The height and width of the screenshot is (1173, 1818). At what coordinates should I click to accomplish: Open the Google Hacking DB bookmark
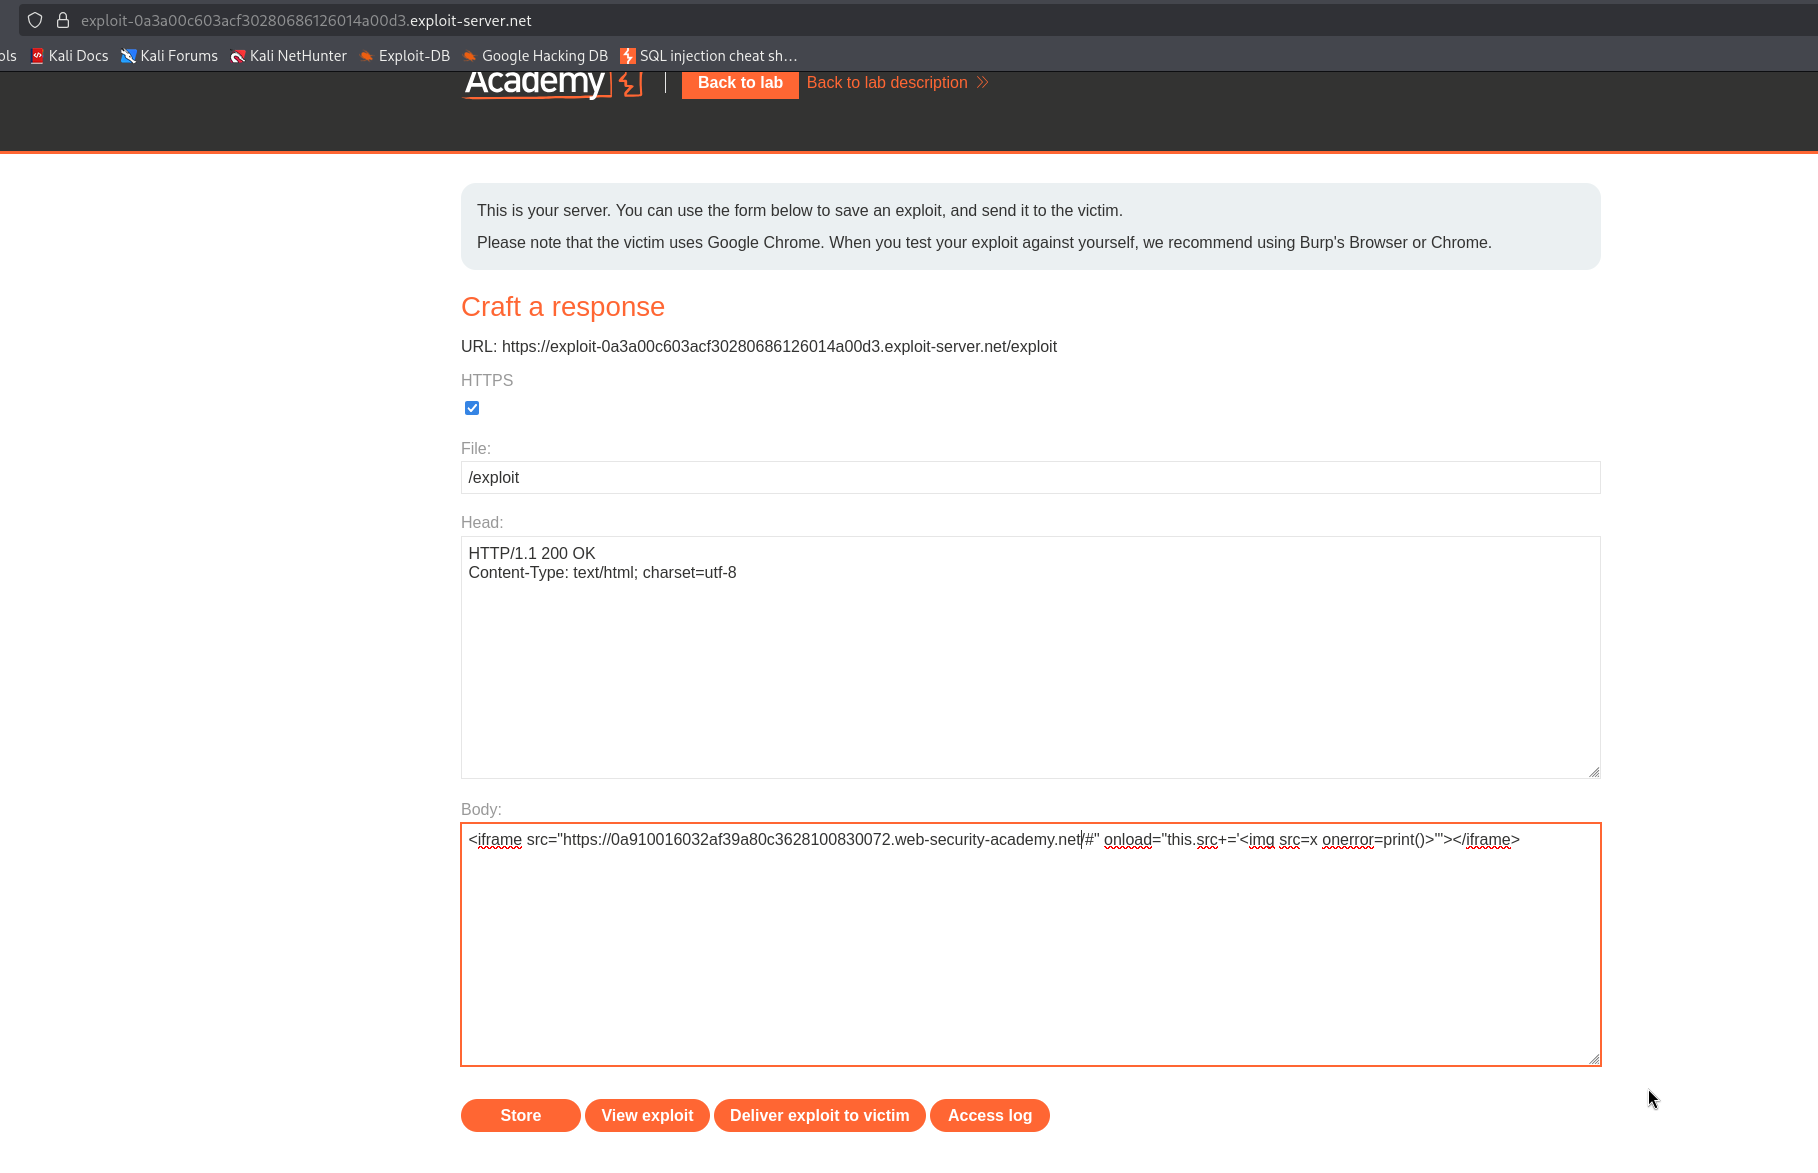535,56
